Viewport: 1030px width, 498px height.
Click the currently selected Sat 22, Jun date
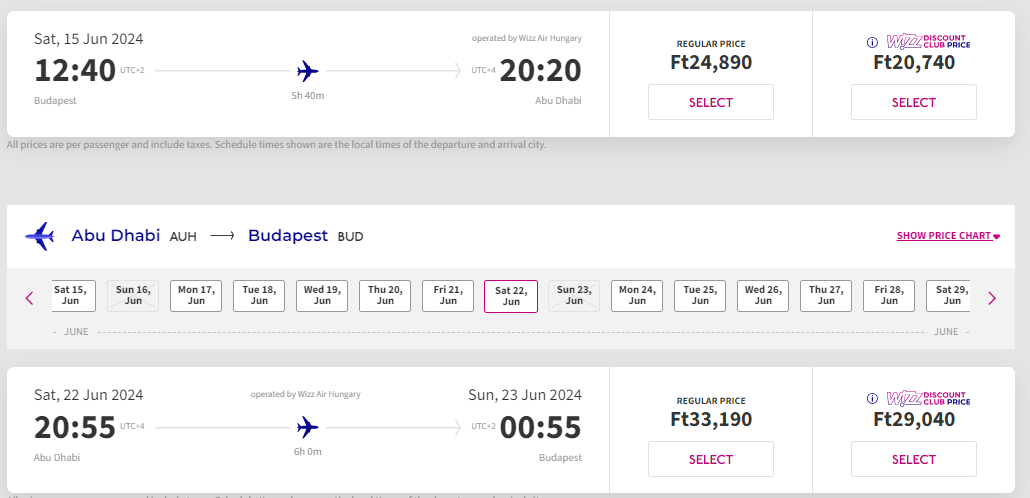pyautogui.click(x=511, y=296)
